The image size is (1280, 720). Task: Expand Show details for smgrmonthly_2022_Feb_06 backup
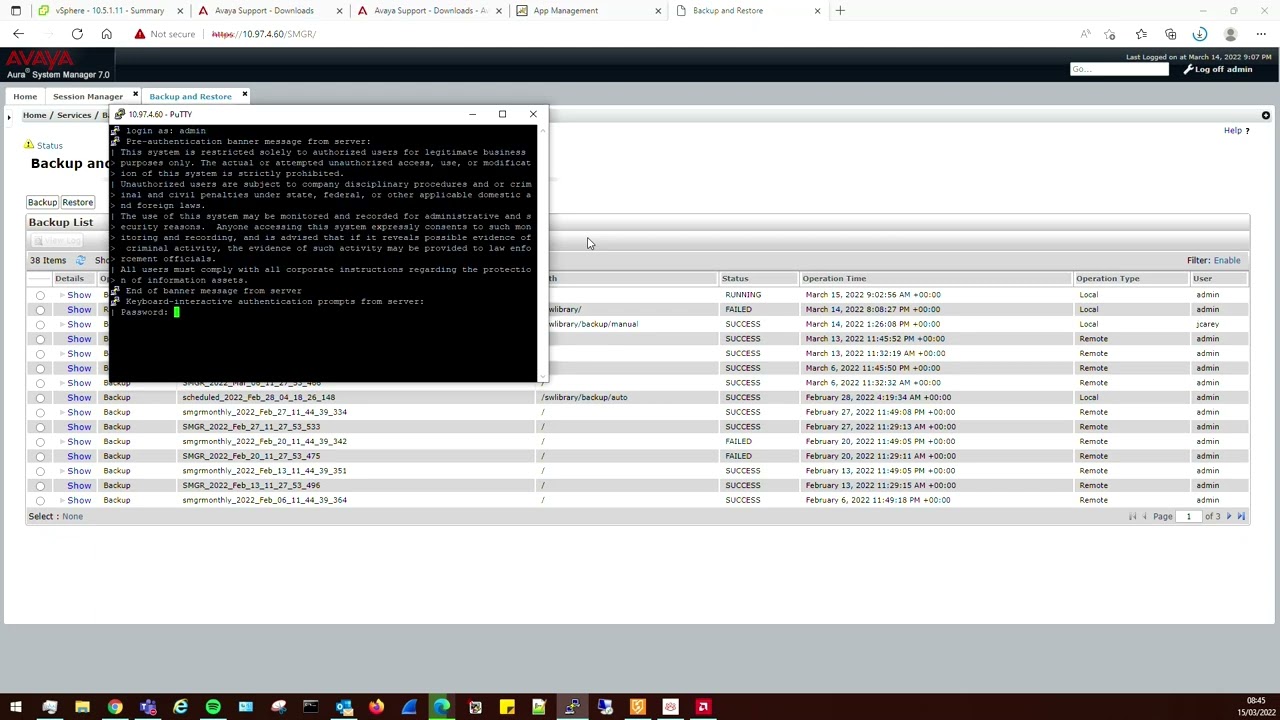[x=78, y=500]
